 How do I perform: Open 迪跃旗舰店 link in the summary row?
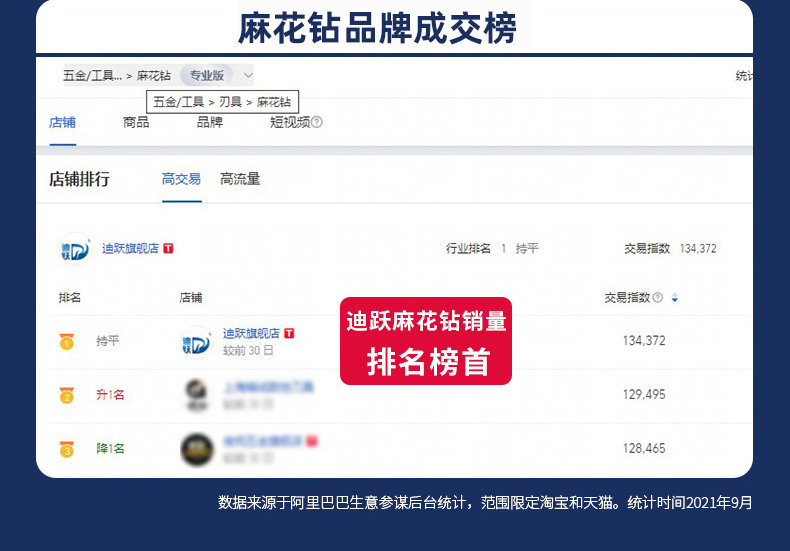(130, 248)
